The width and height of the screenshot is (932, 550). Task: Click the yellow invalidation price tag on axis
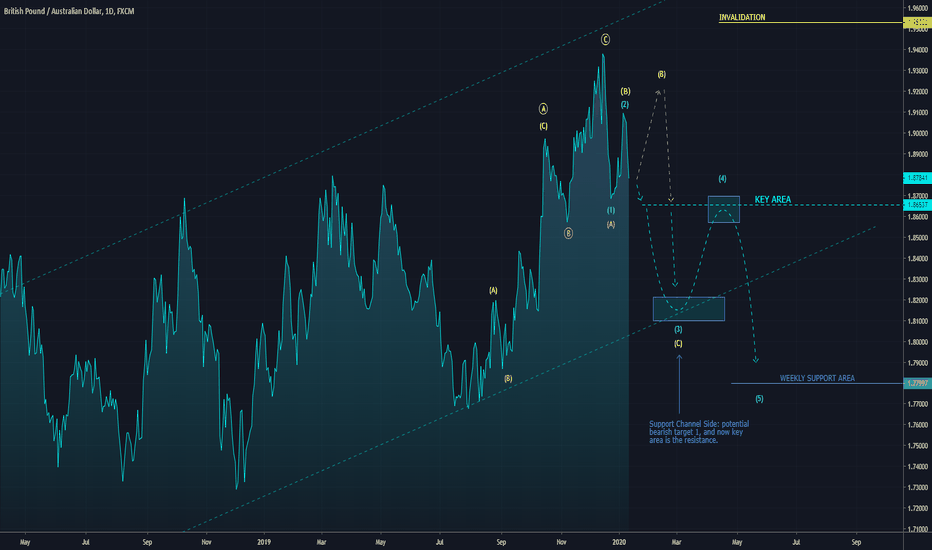pyautogui.click(x=915, y=21)
